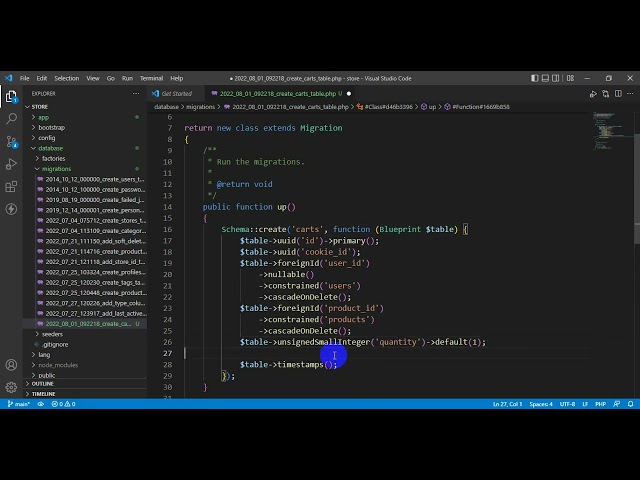Expand the app folder
640x480 pixels.
(43, 117)
